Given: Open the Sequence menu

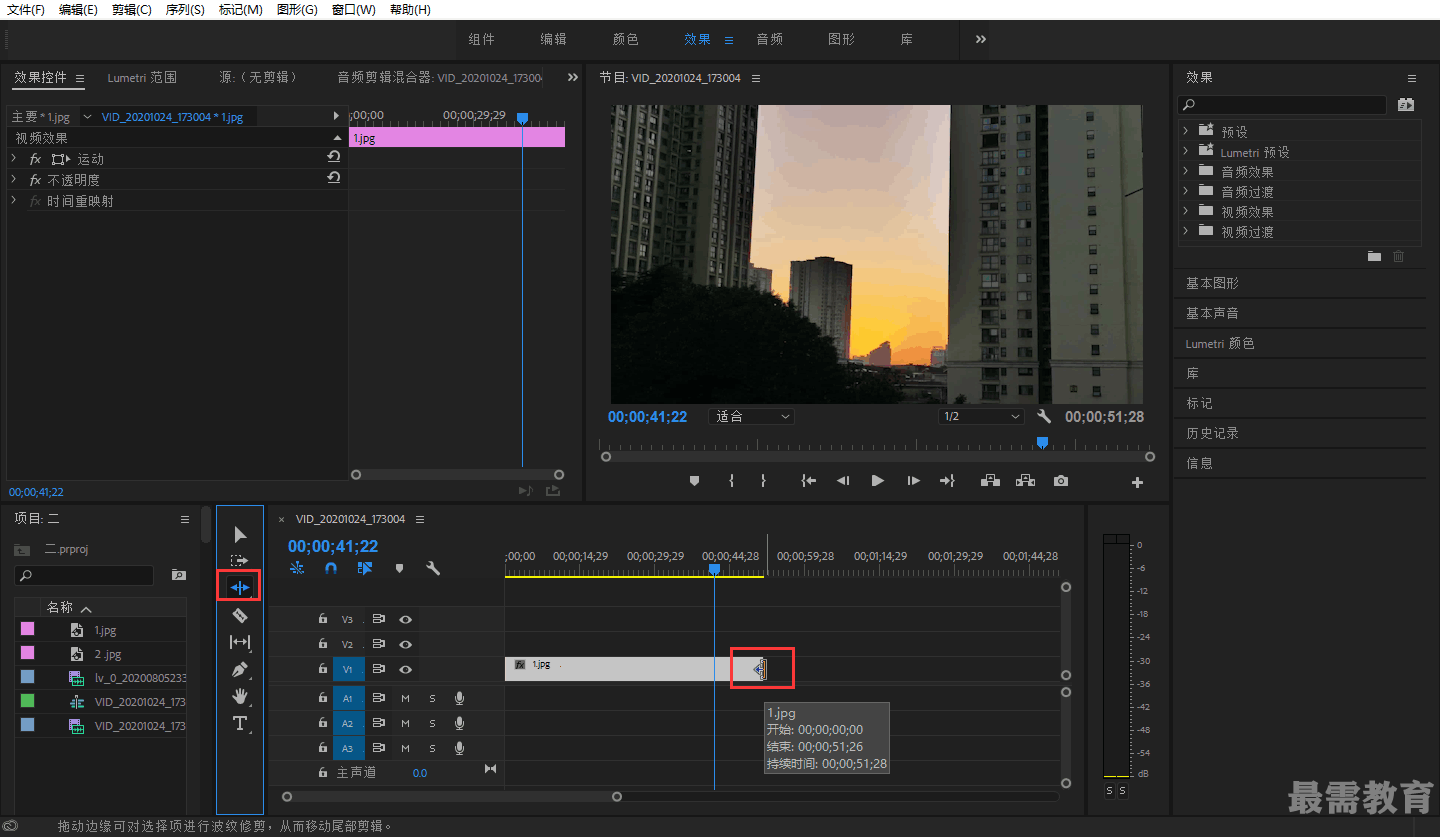Looking at the screenshot, I should 185,9.
